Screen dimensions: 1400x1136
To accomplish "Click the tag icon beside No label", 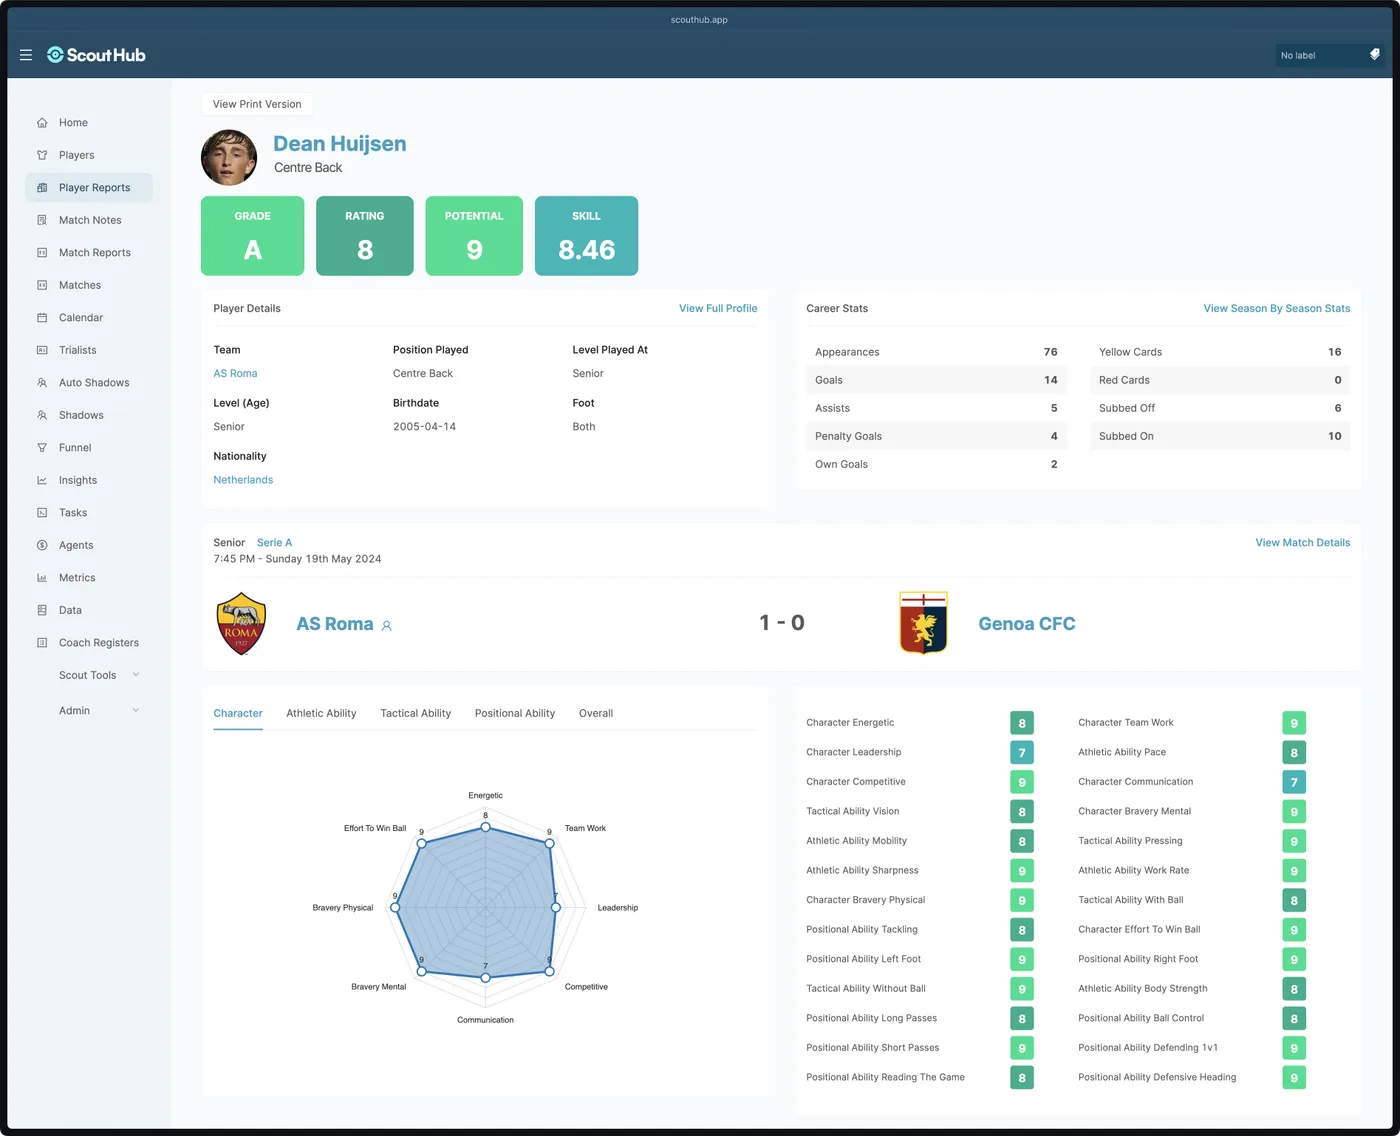I will click(x=1374, y=55).
